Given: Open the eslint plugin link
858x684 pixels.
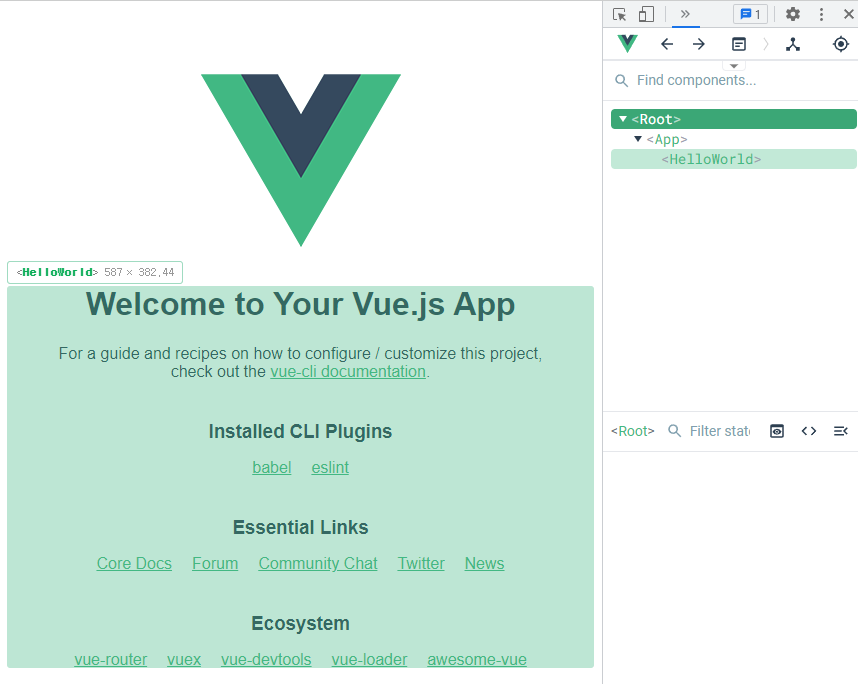Looking at the screenshot, I should tap(330, 467).
